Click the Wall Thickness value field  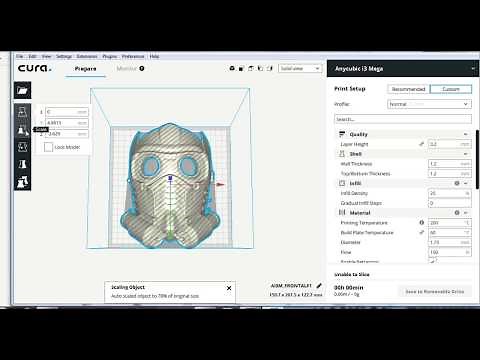point(449,164)
